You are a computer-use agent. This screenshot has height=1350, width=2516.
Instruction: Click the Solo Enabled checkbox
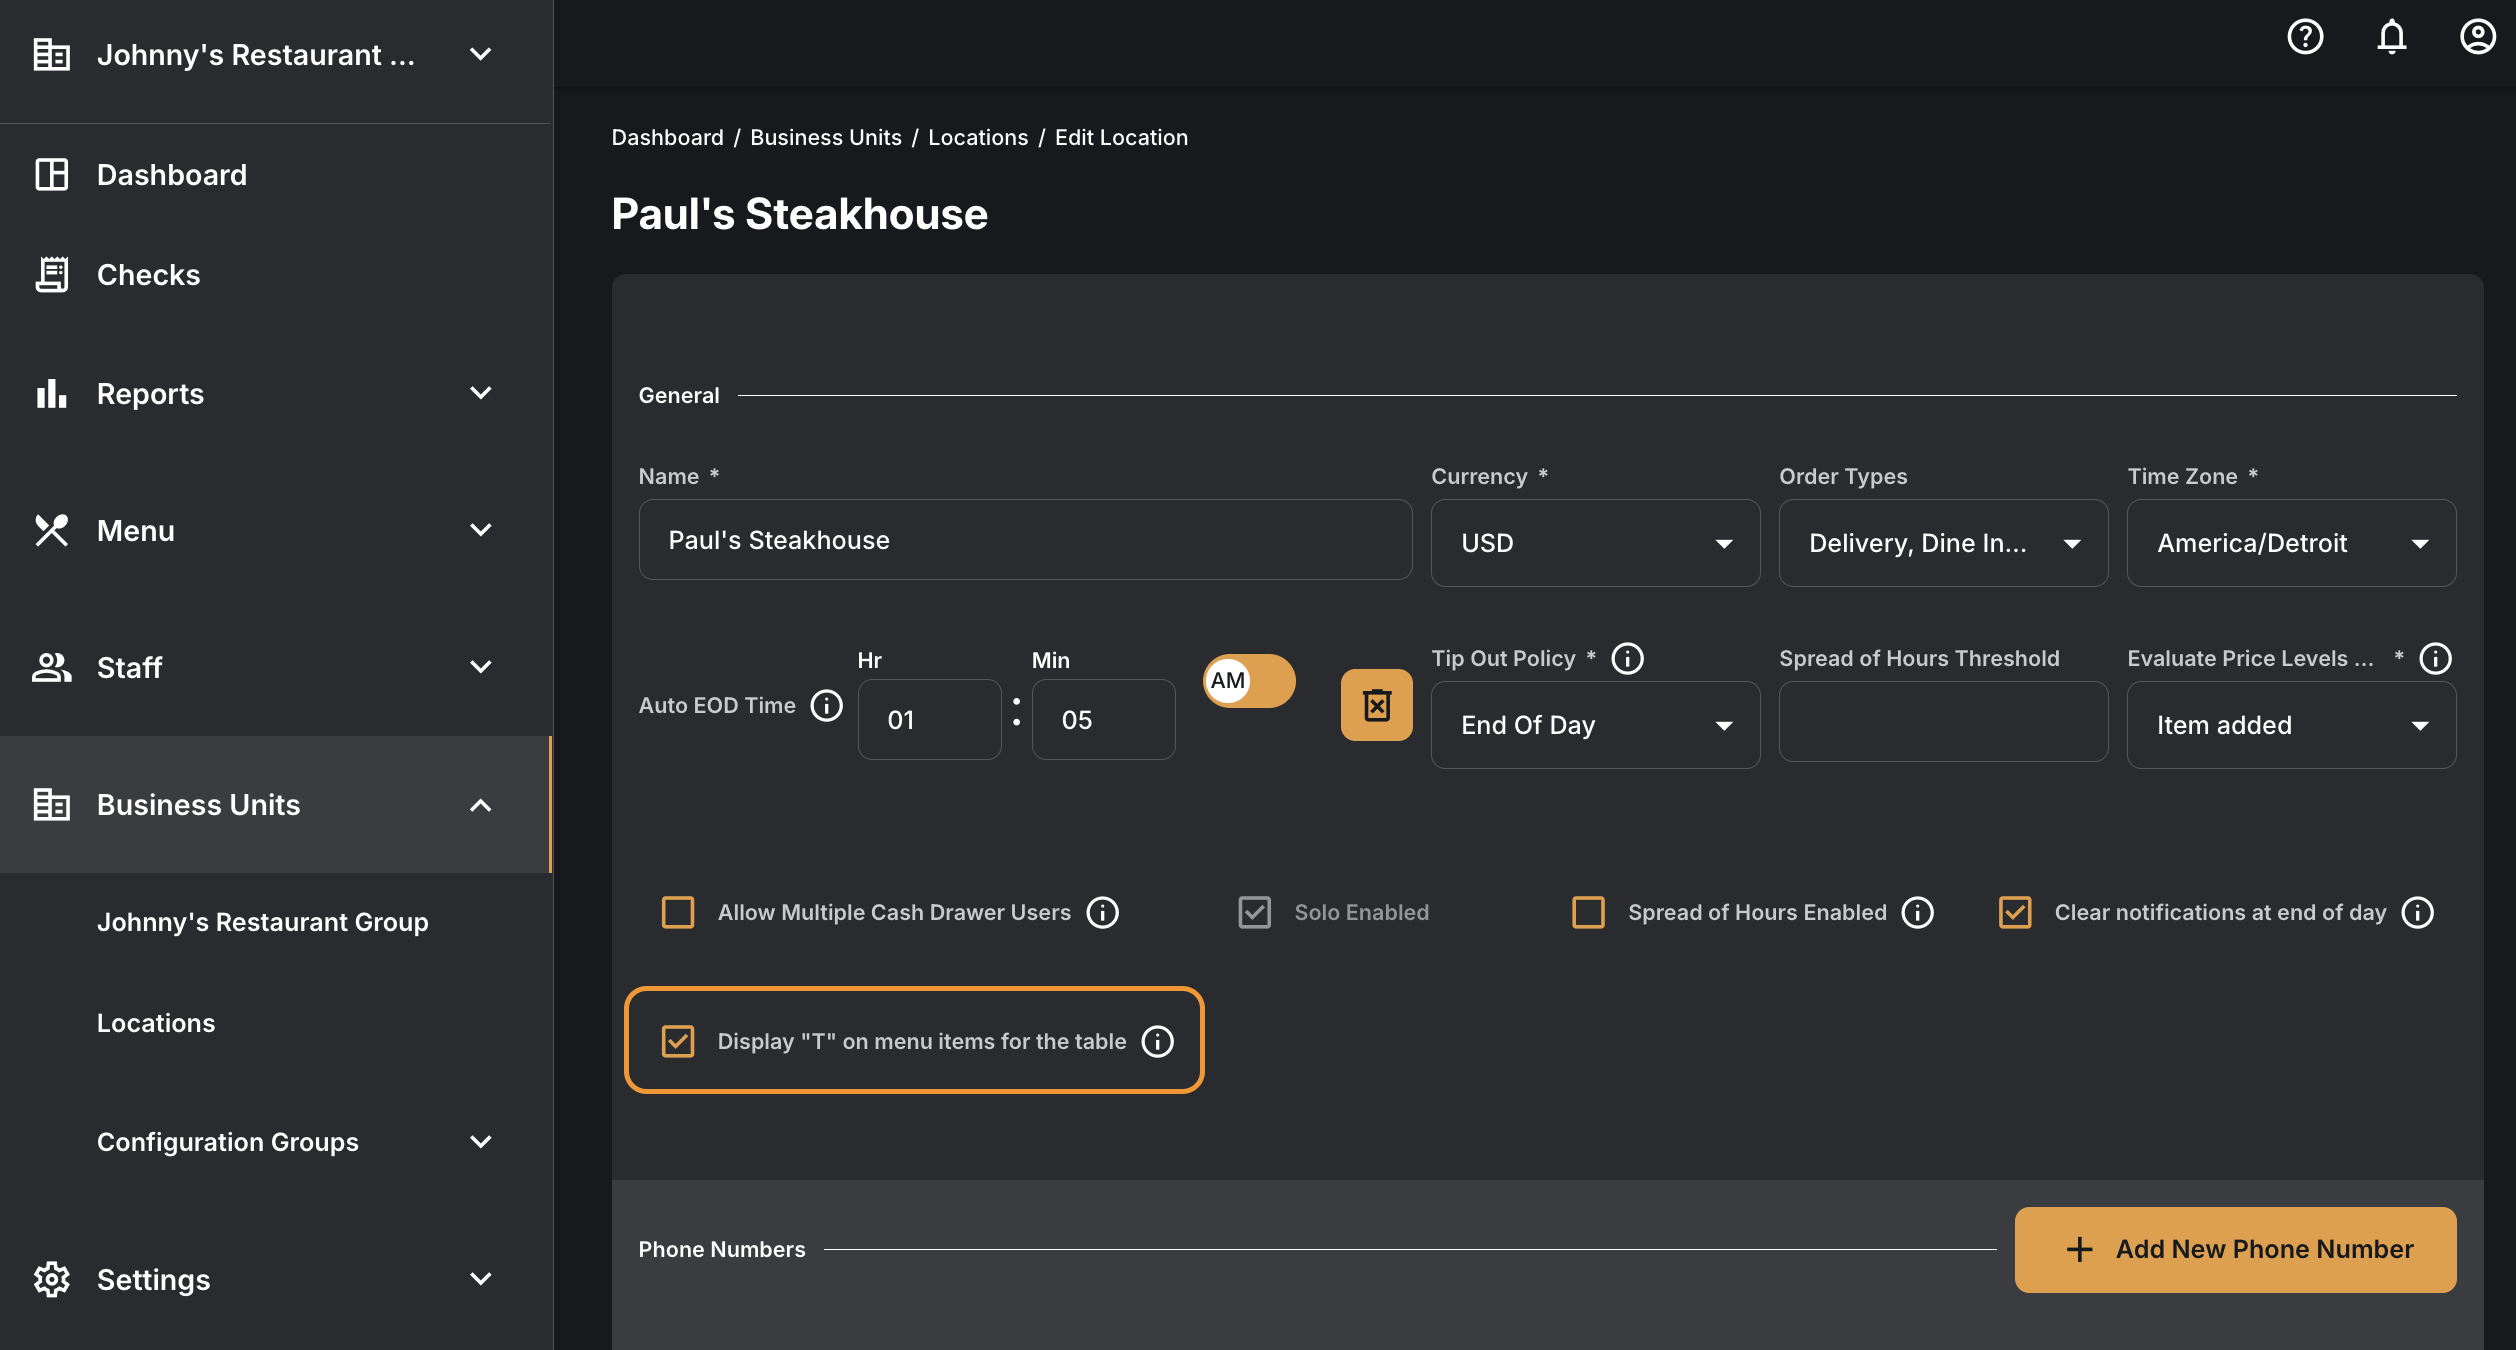[1254, 912]
